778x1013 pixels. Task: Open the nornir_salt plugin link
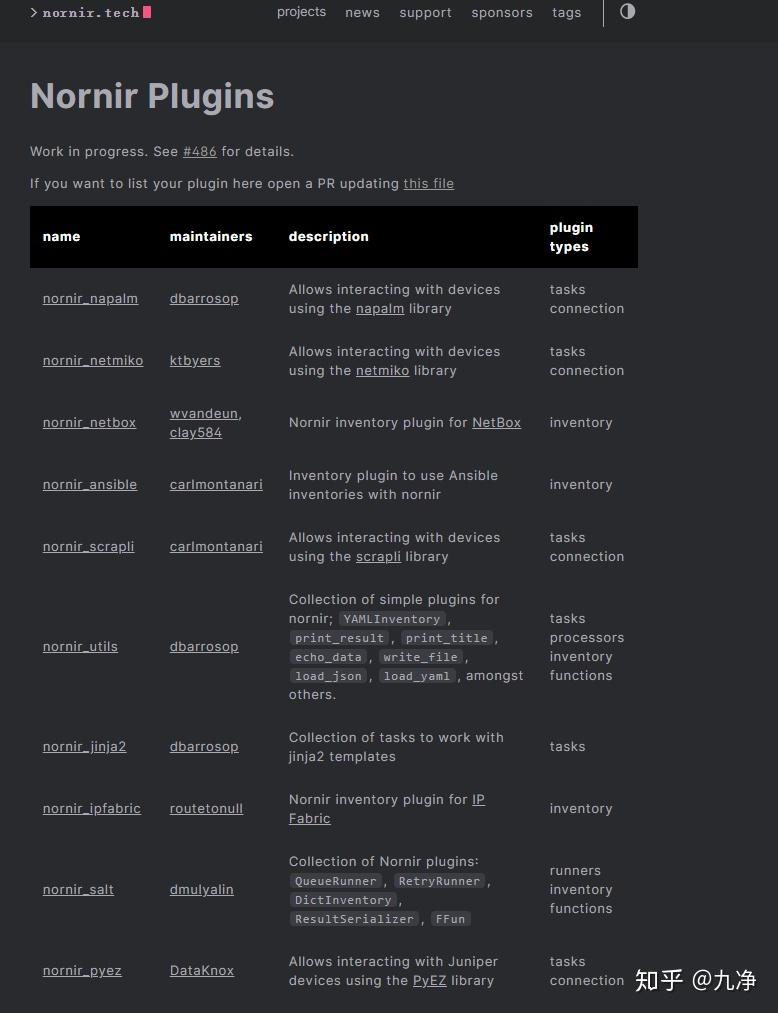tap(78, 890)
